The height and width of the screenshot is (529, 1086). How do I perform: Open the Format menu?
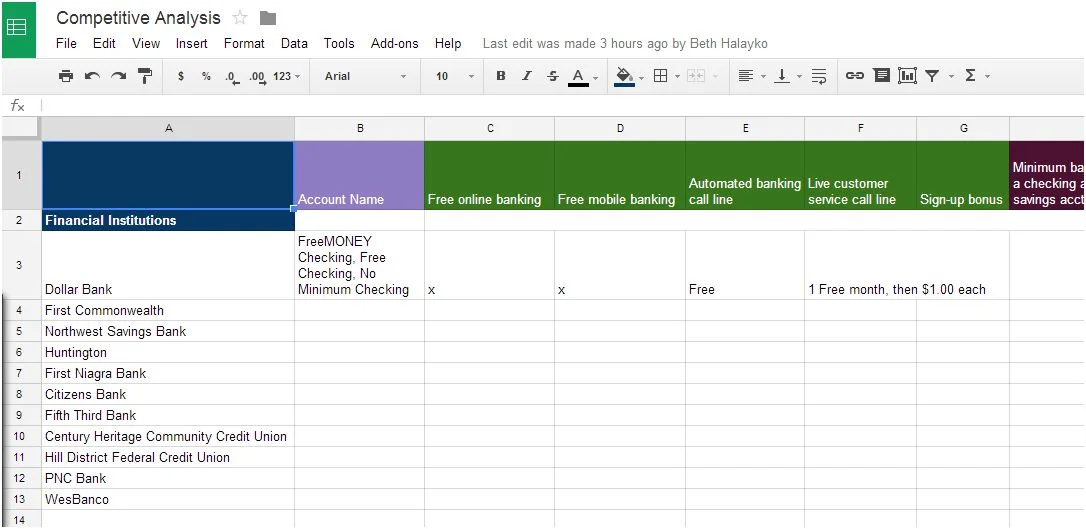click(x=244, y=43)
